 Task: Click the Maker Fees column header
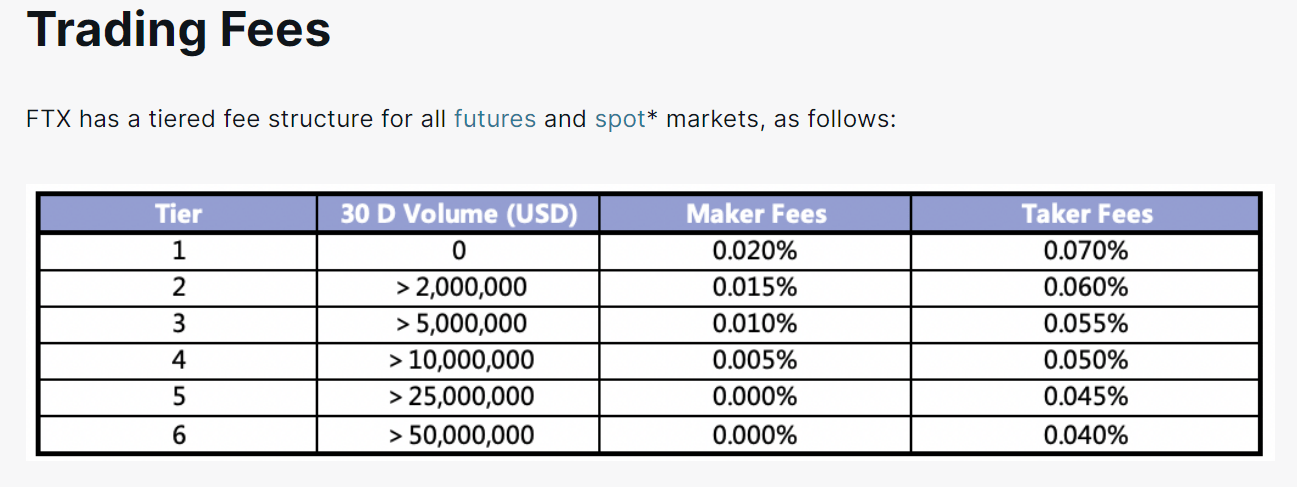tap(755, 214)
